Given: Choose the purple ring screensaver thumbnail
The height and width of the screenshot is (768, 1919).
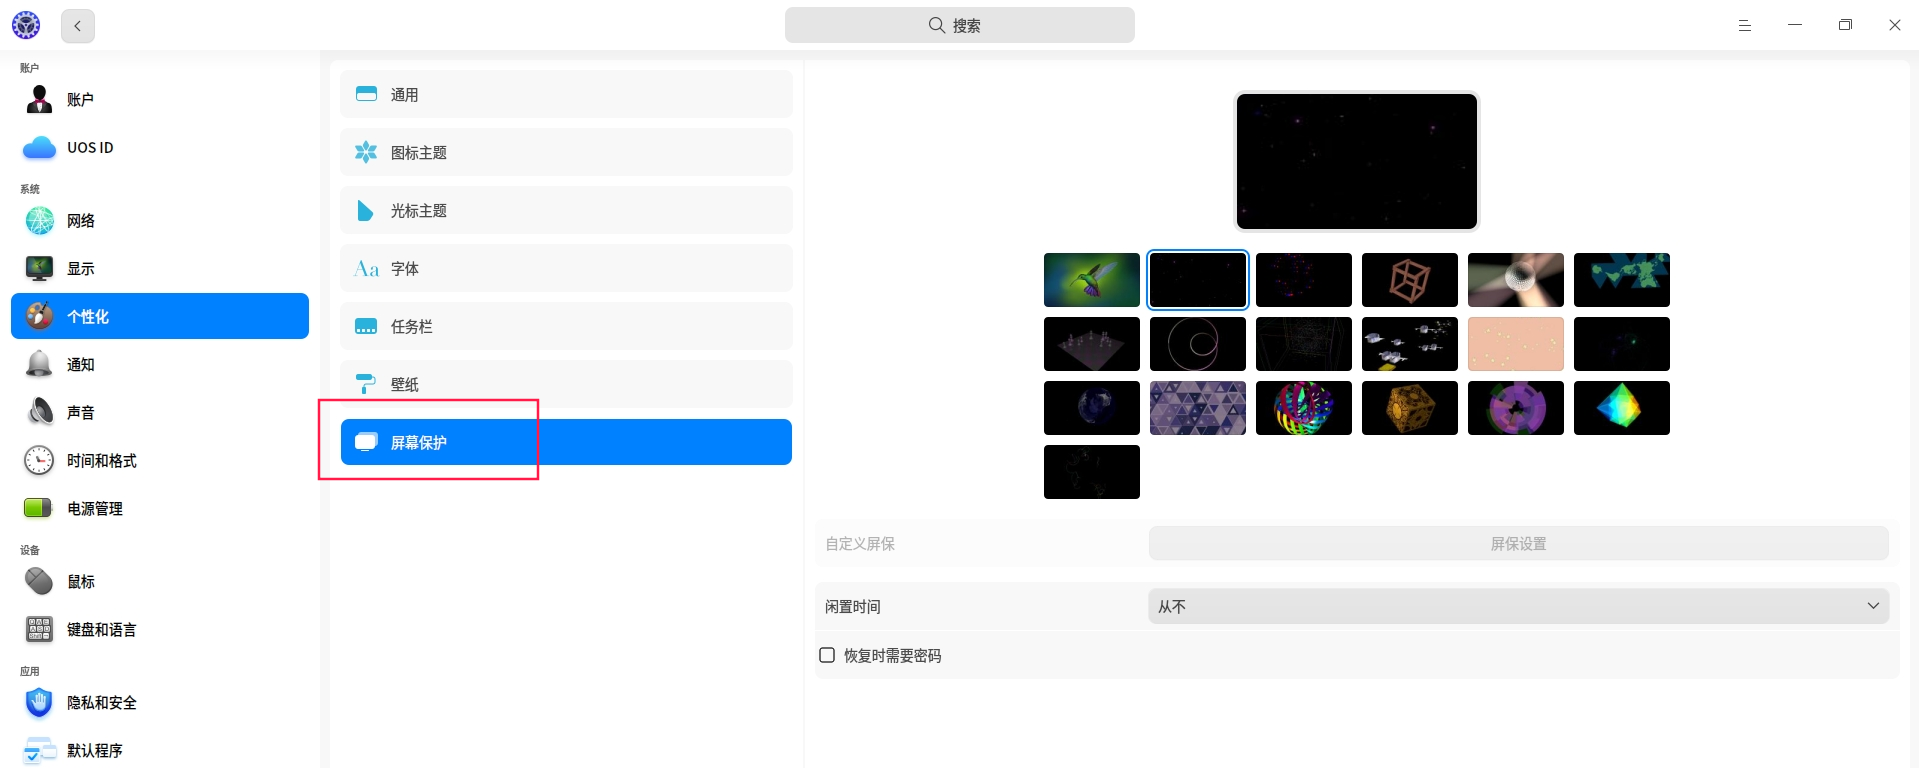Looking at the screenshot, I should (x=1516, y=408).
